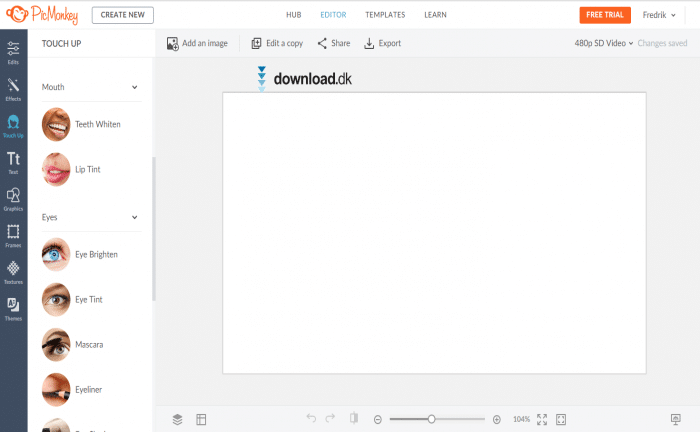This screenshot has height=432, width=700.
Task: Open the Edits panel in sidebar
Action: point(13,52)
